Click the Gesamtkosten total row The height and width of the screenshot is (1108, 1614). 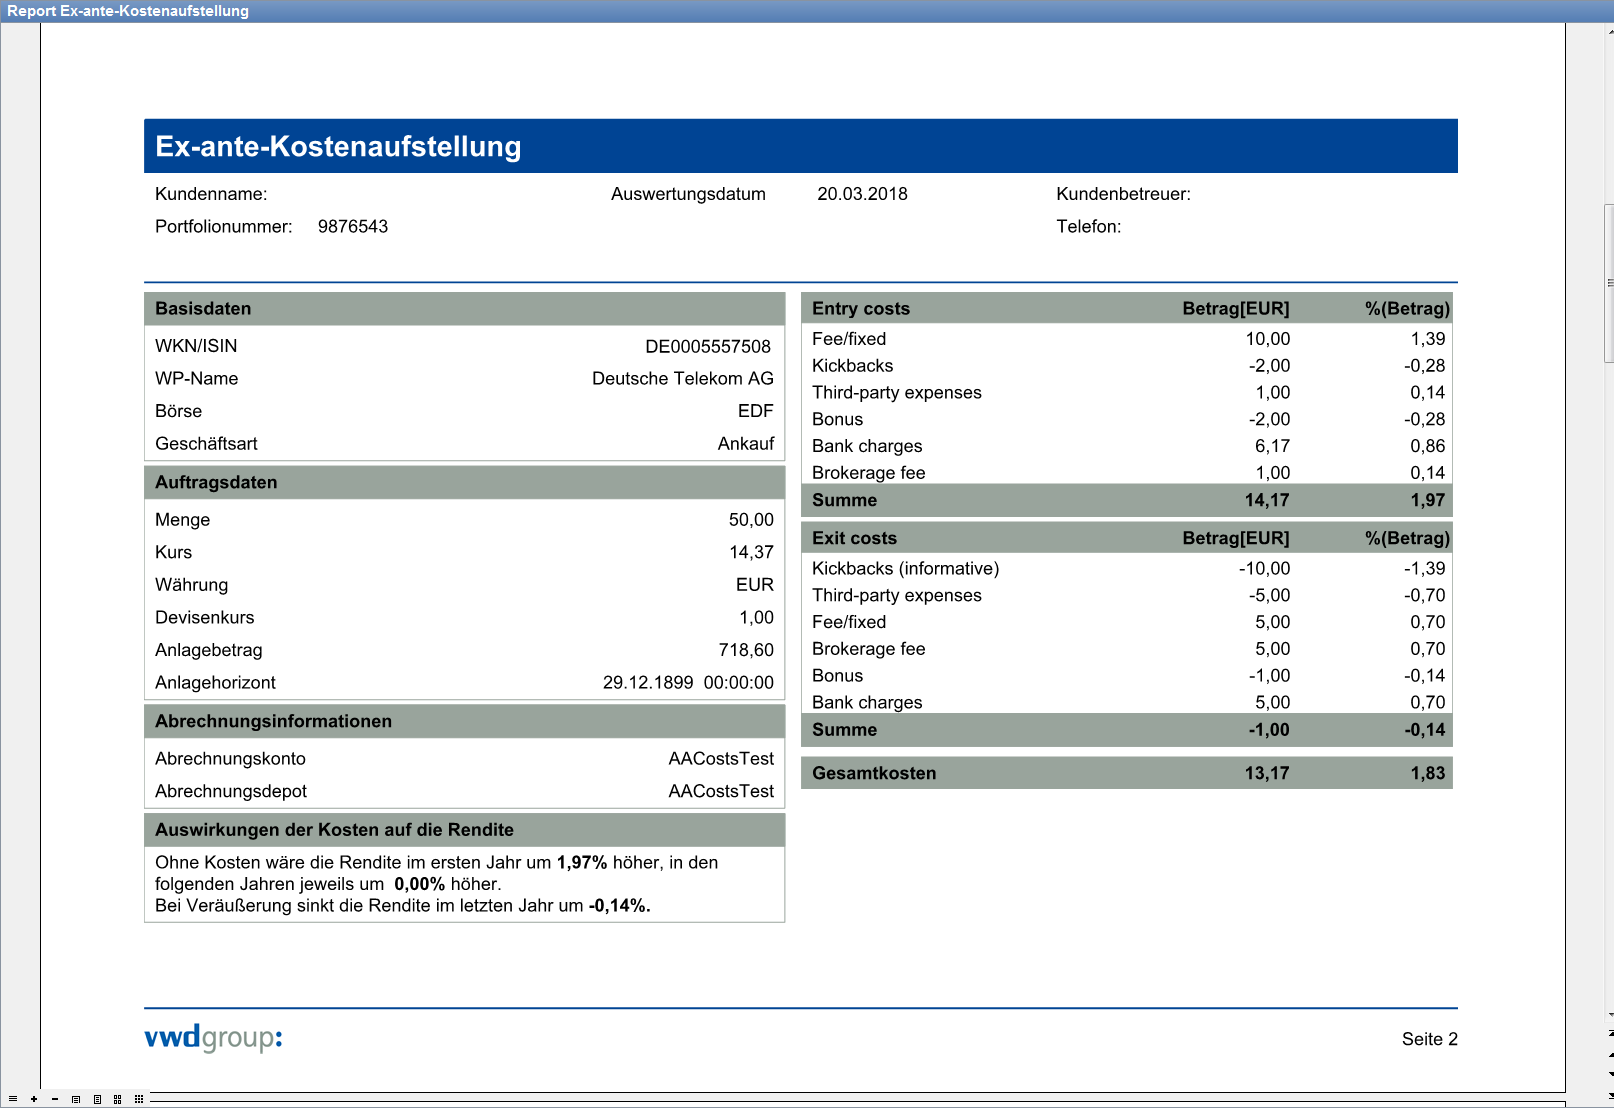click(1126, 773)
